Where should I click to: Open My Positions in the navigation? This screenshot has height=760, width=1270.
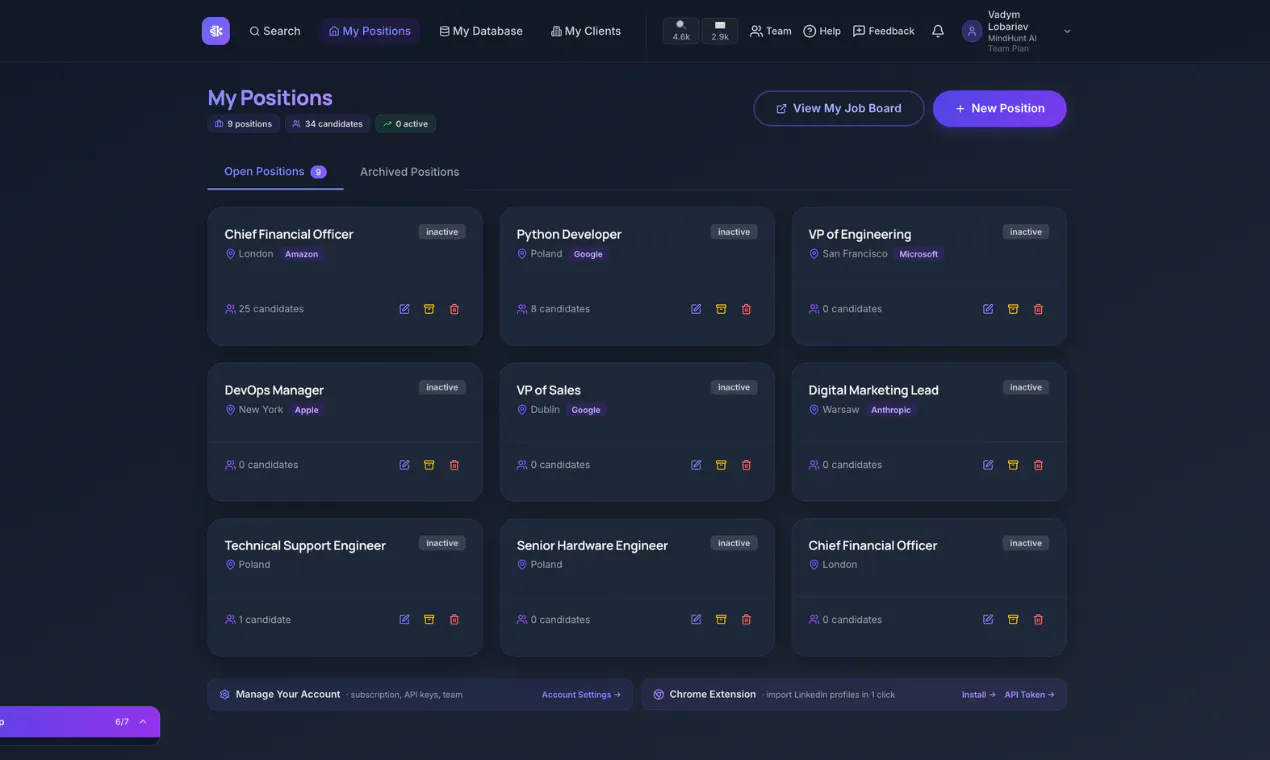click(370, 31)
